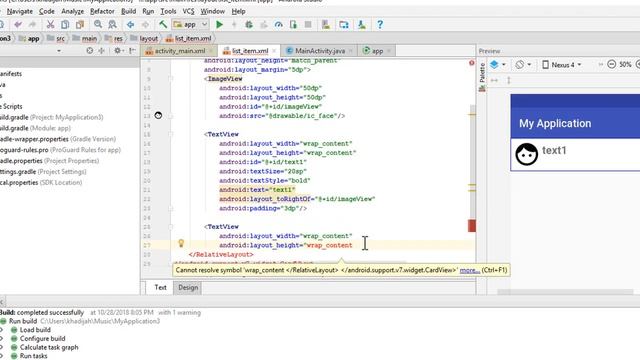Screen dimensions: 640x360
Task: Open project panel settings gear
Action: (118, 51)
